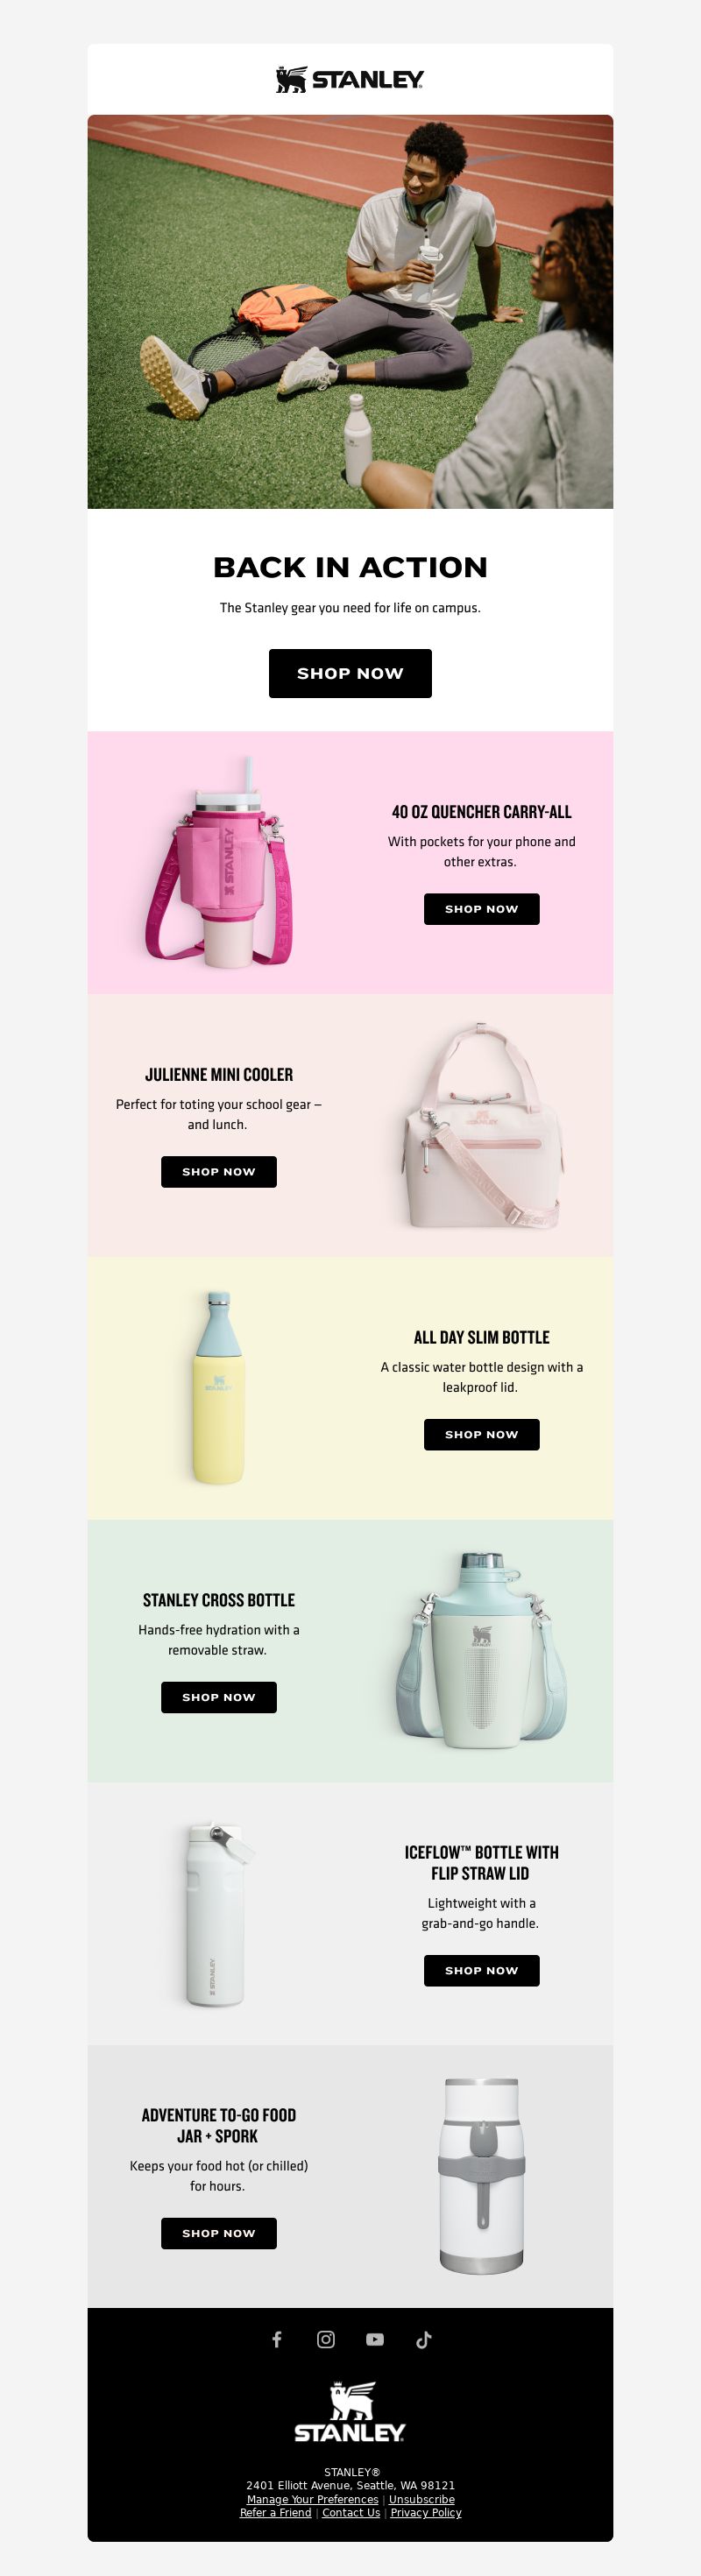
Task: Shop the All Day Slim Bottle
Action: click(481, 1434)
